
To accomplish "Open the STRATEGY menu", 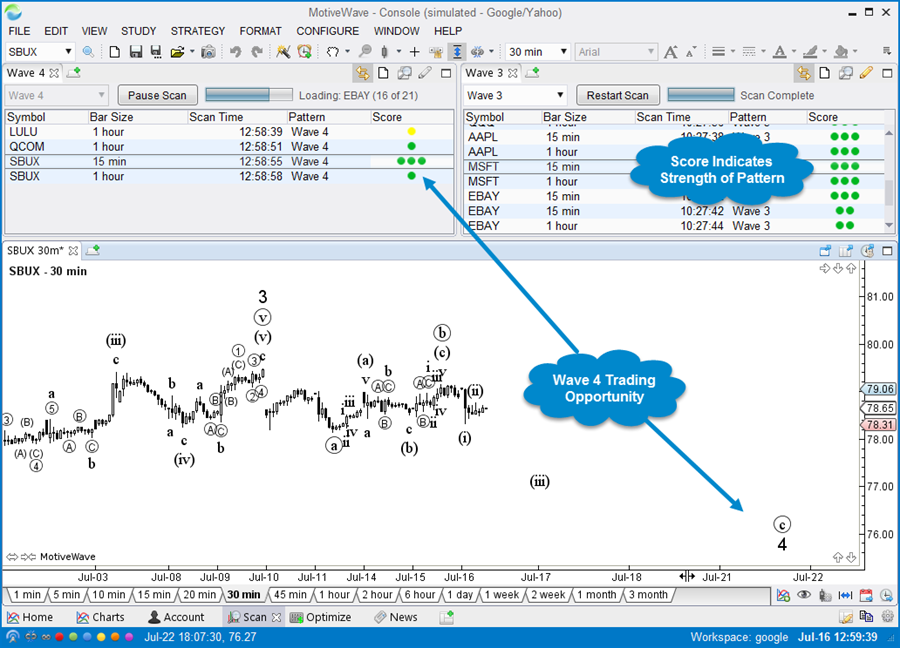I will point(197,31).
